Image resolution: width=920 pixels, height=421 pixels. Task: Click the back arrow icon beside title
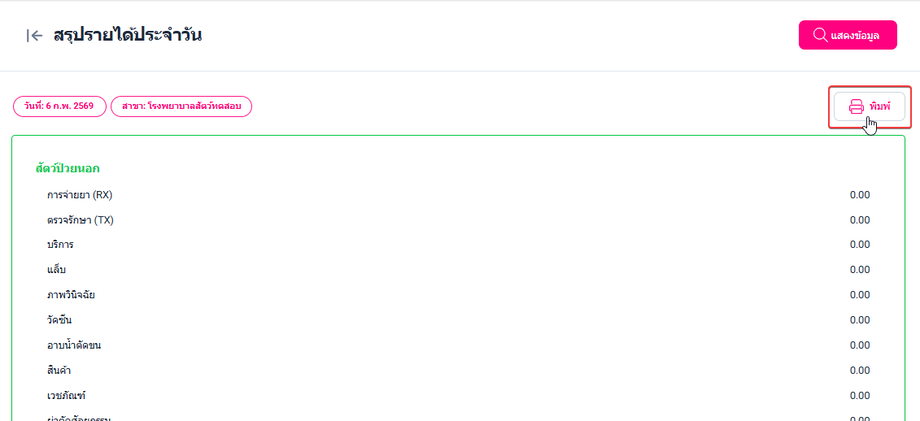click(35, 36)
